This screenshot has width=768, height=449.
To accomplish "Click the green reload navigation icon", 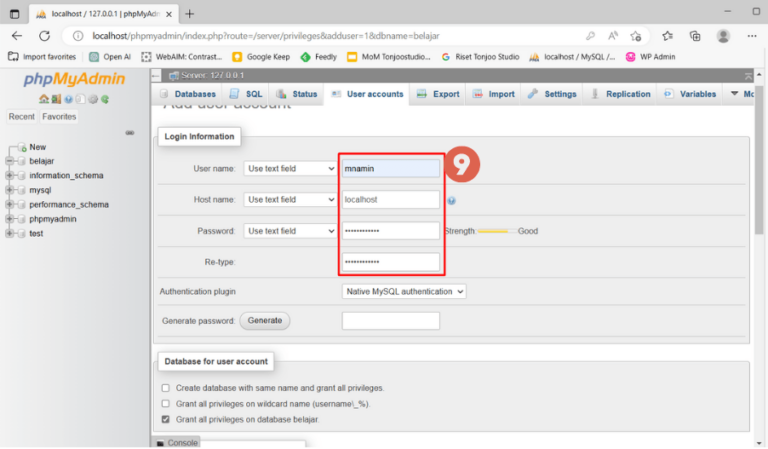I will point(105,99).
